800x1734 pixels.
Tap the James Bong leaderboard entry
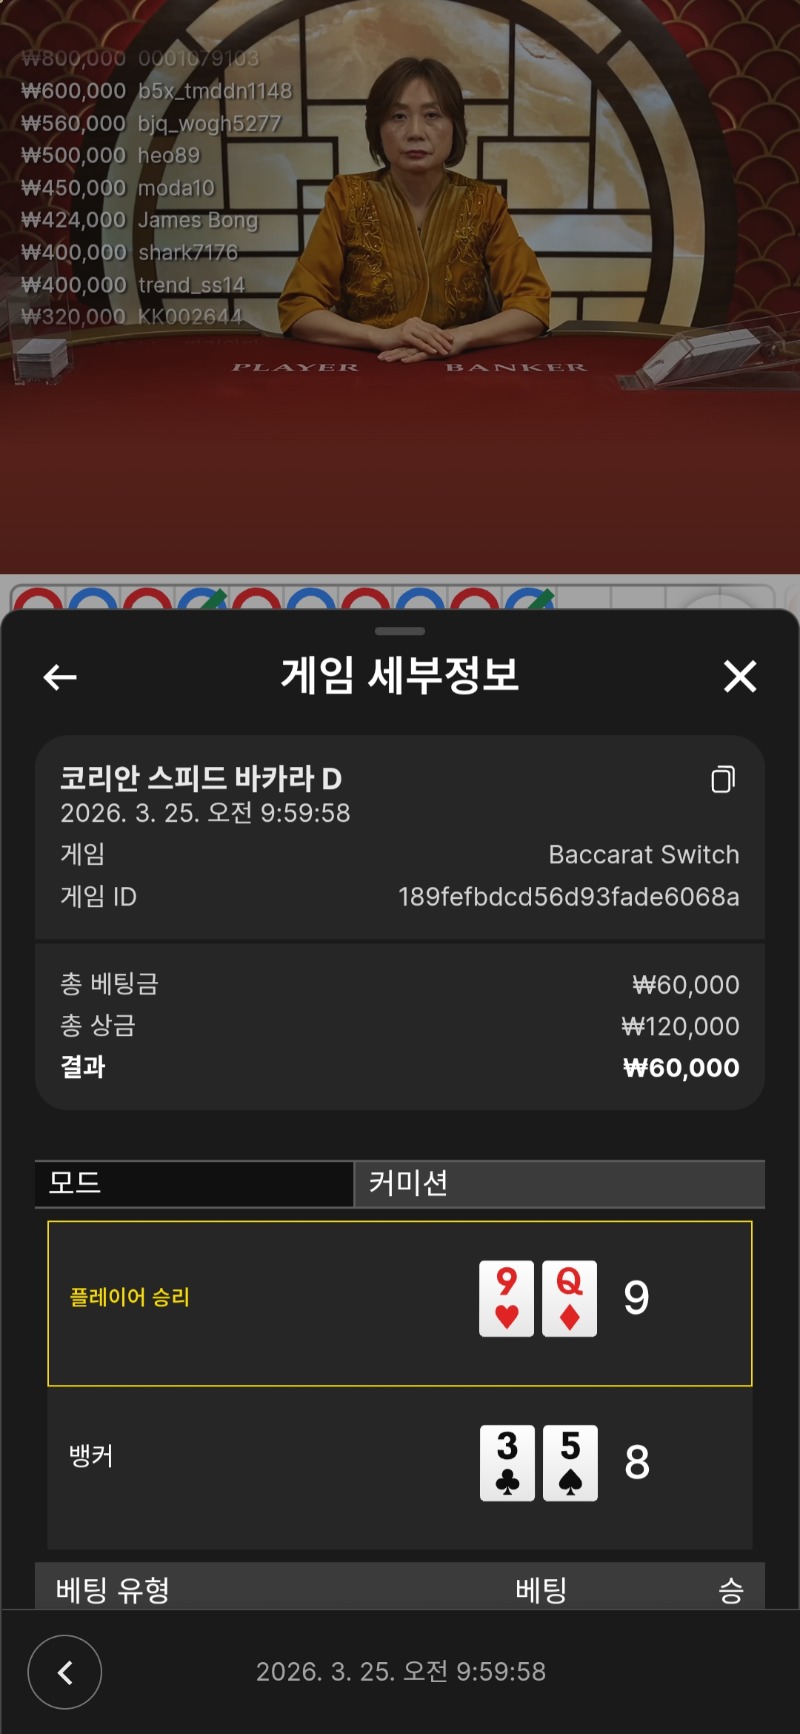140,220
